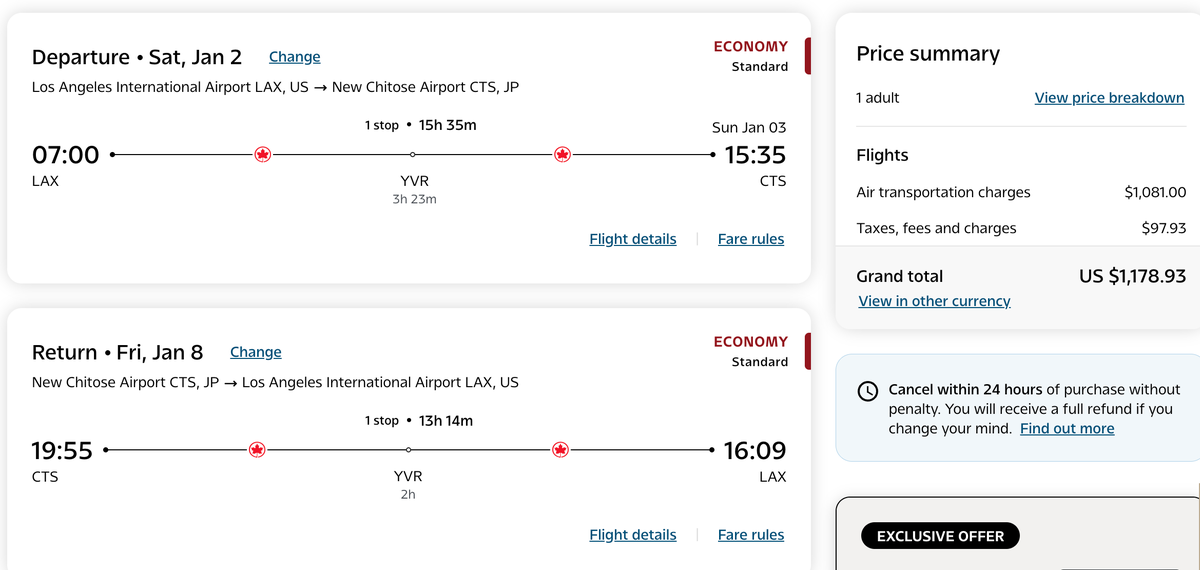
Task: Click Economy Standard label on departure card
Action: pyautogui.click(x=750, y=56)
